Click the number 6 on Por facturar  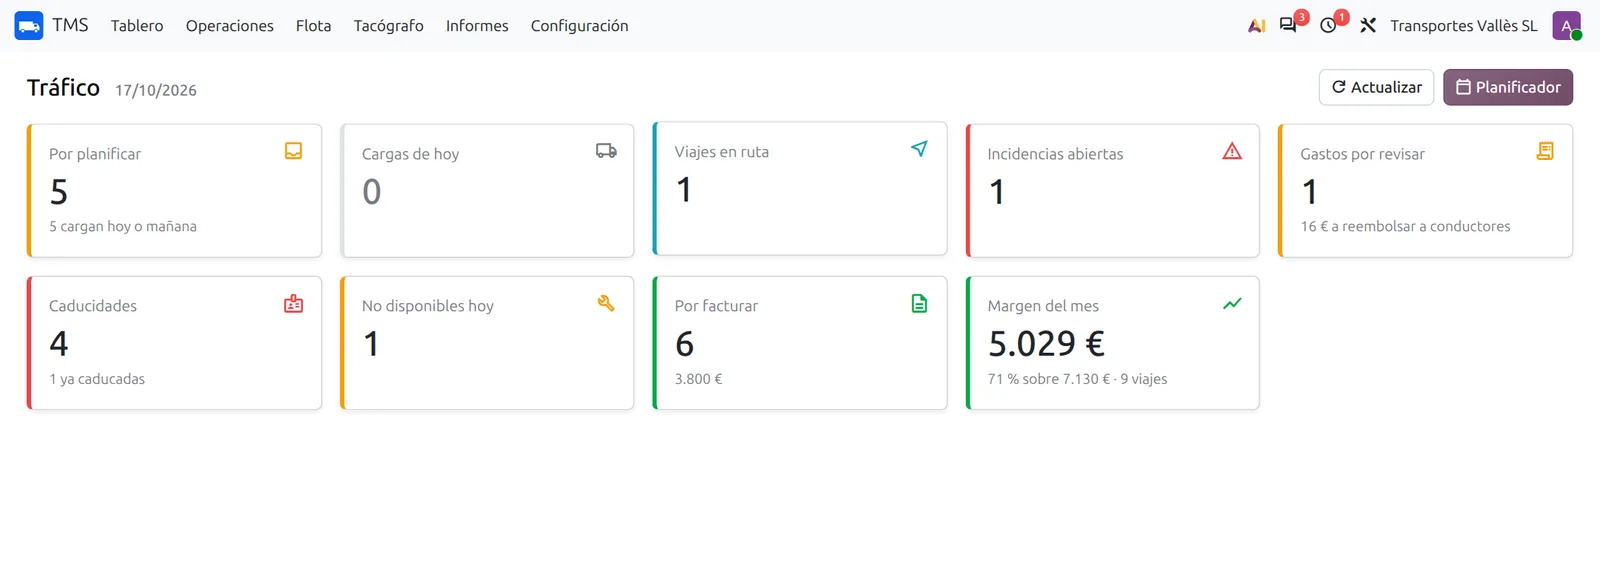684,344
